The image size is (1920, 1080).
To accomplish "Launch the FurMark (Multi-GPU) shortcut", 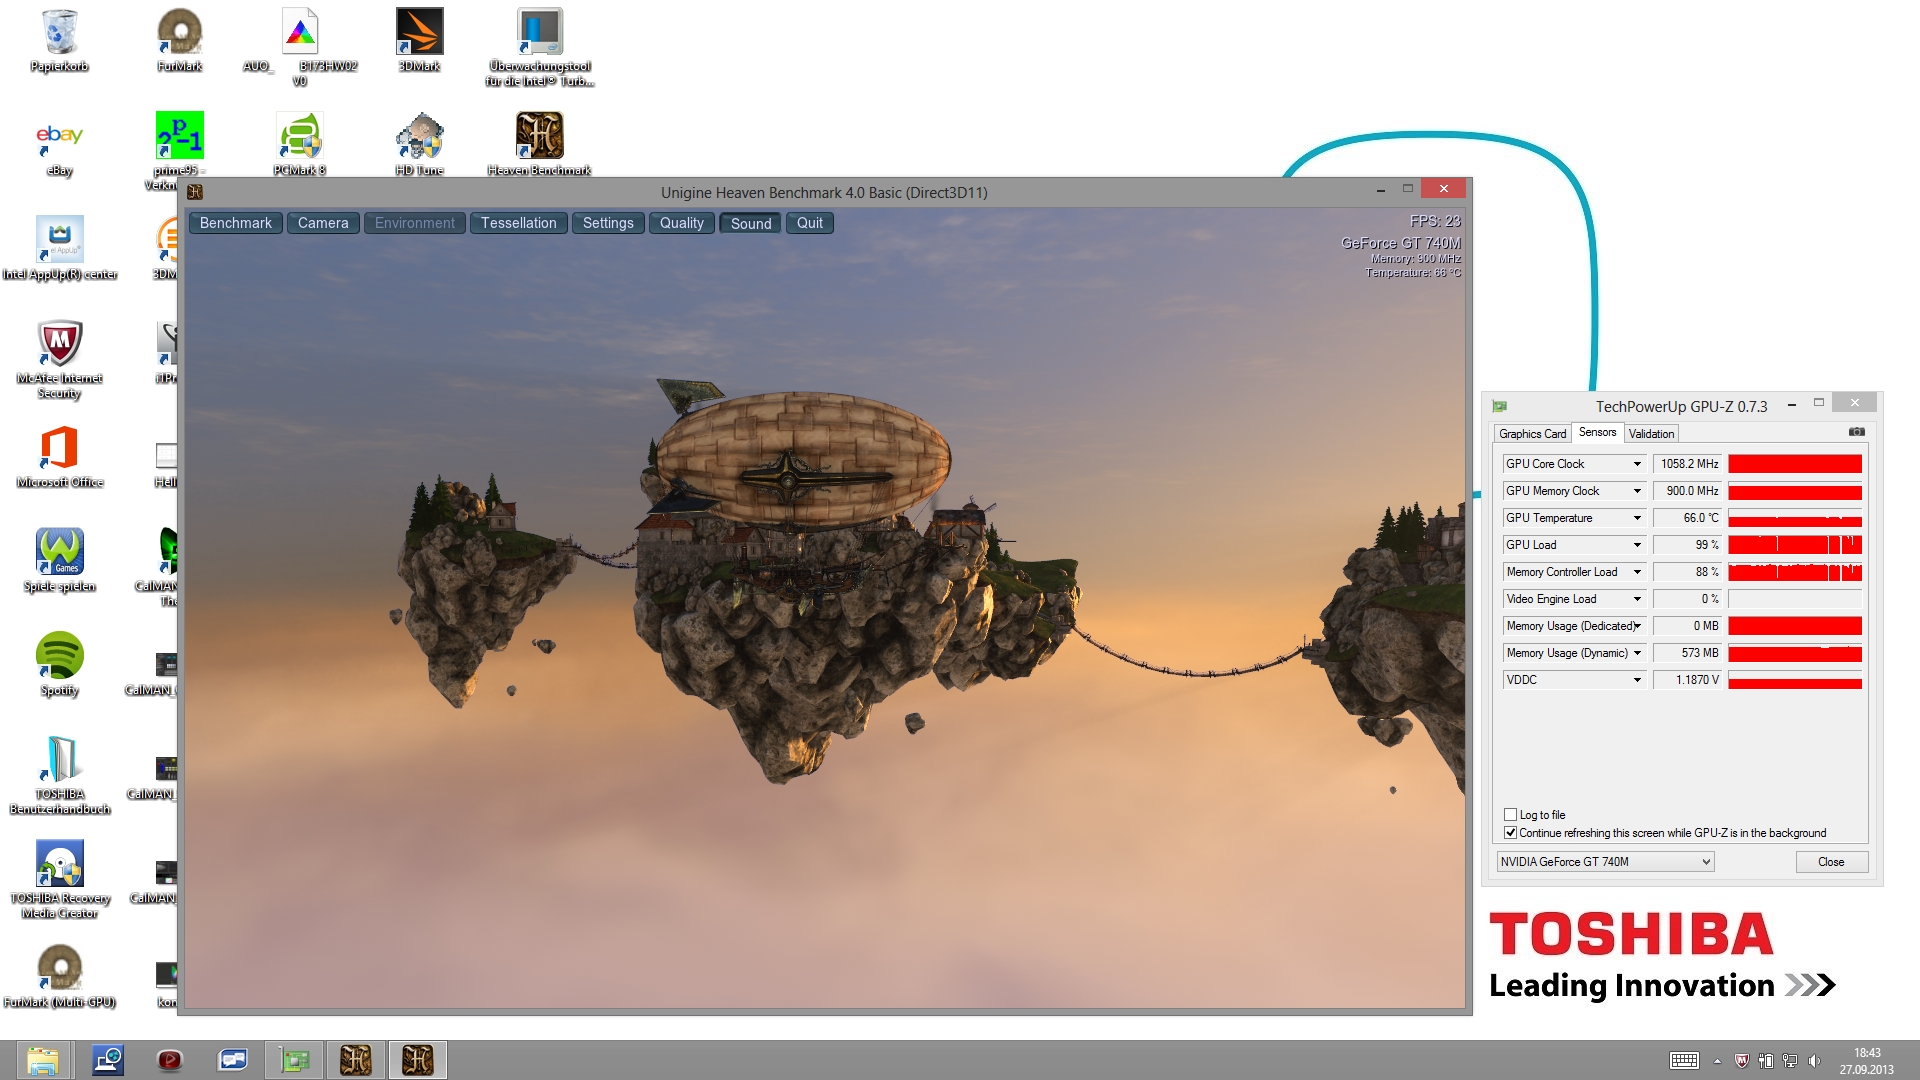I will (x=60, y=976).
